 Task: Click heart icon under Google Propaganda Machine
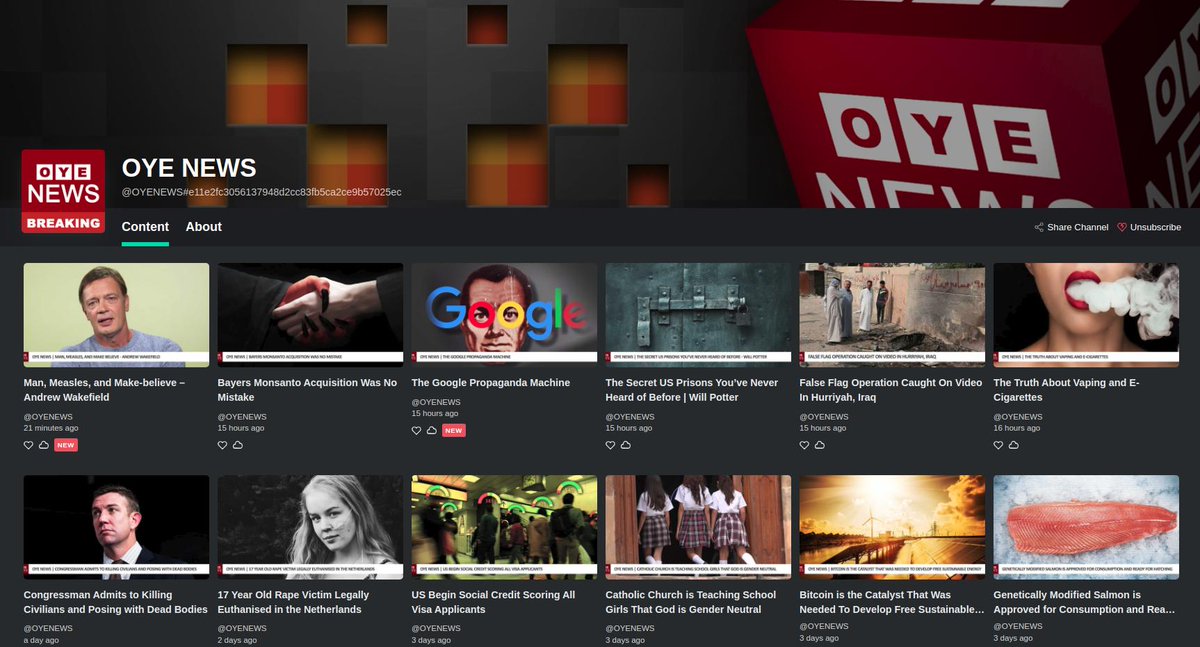point(417,431)
